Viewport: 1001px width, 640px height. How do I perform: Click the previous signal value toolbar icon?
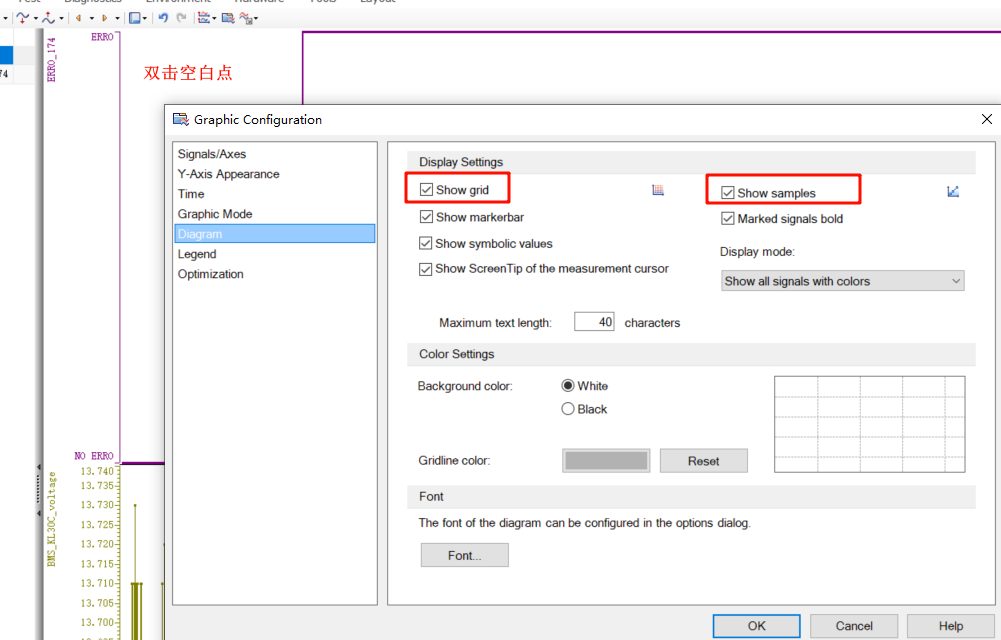[x=22, y=18]
